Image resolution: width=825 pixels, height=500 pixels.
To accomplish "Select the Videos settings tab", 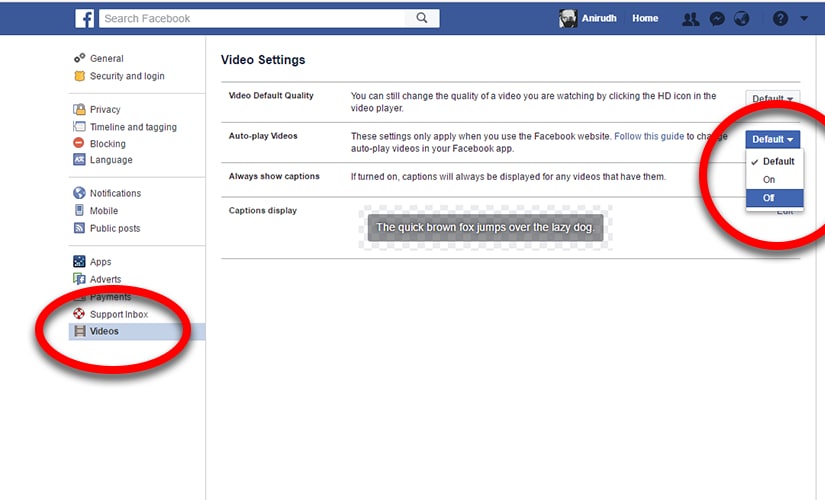I will click(x=137, y=331).
